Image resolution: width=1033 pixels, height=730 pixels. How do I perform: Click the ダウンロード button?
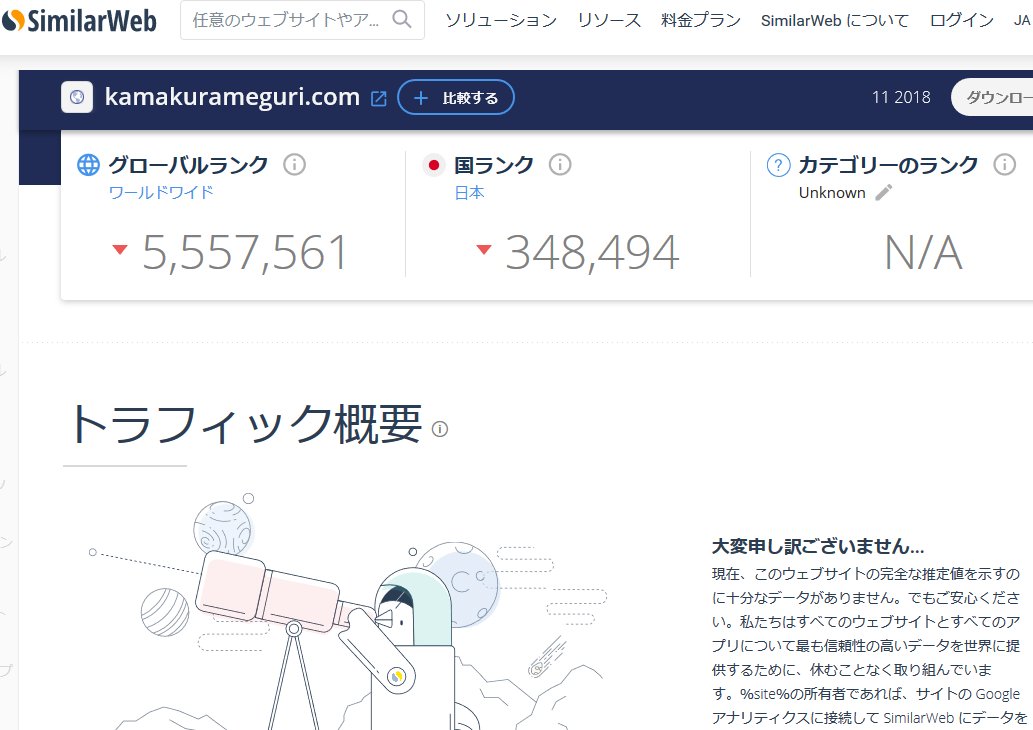point(992,98)
